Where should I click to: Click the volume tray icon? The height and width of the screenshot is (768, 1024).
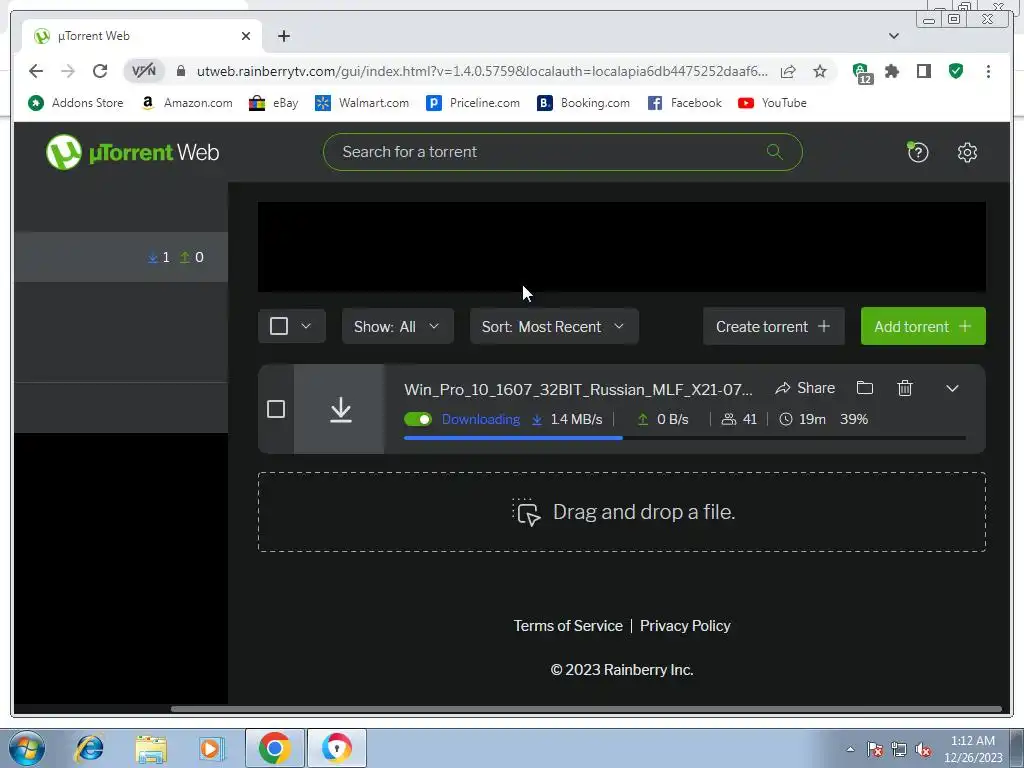923,749
